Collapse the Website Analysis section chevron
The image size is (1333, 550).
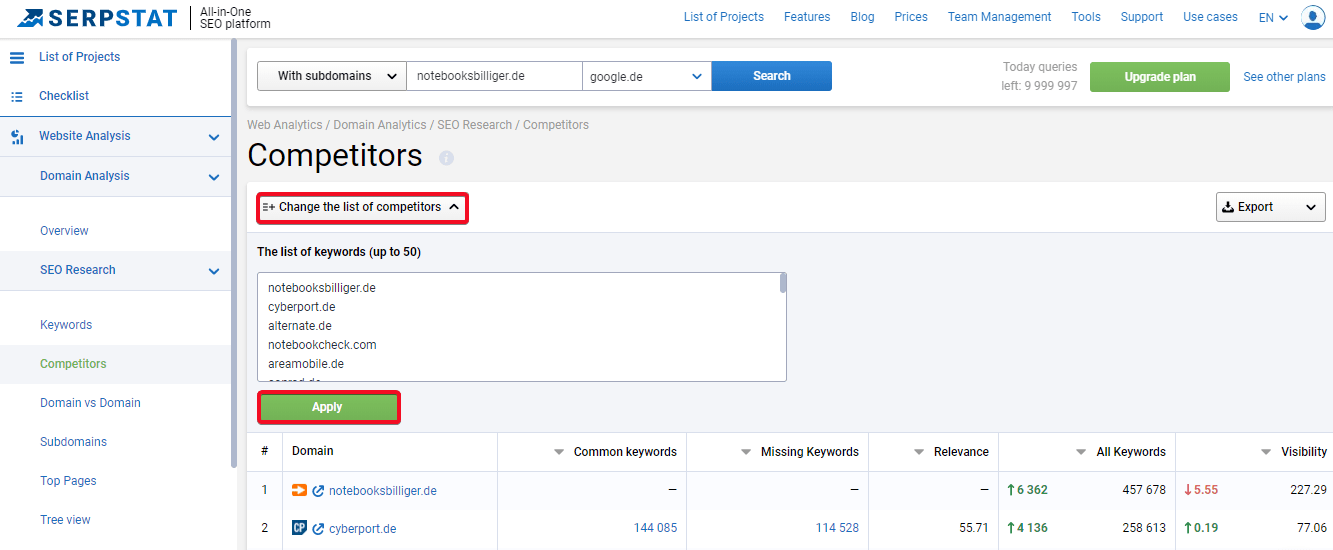tap(213, 138)
